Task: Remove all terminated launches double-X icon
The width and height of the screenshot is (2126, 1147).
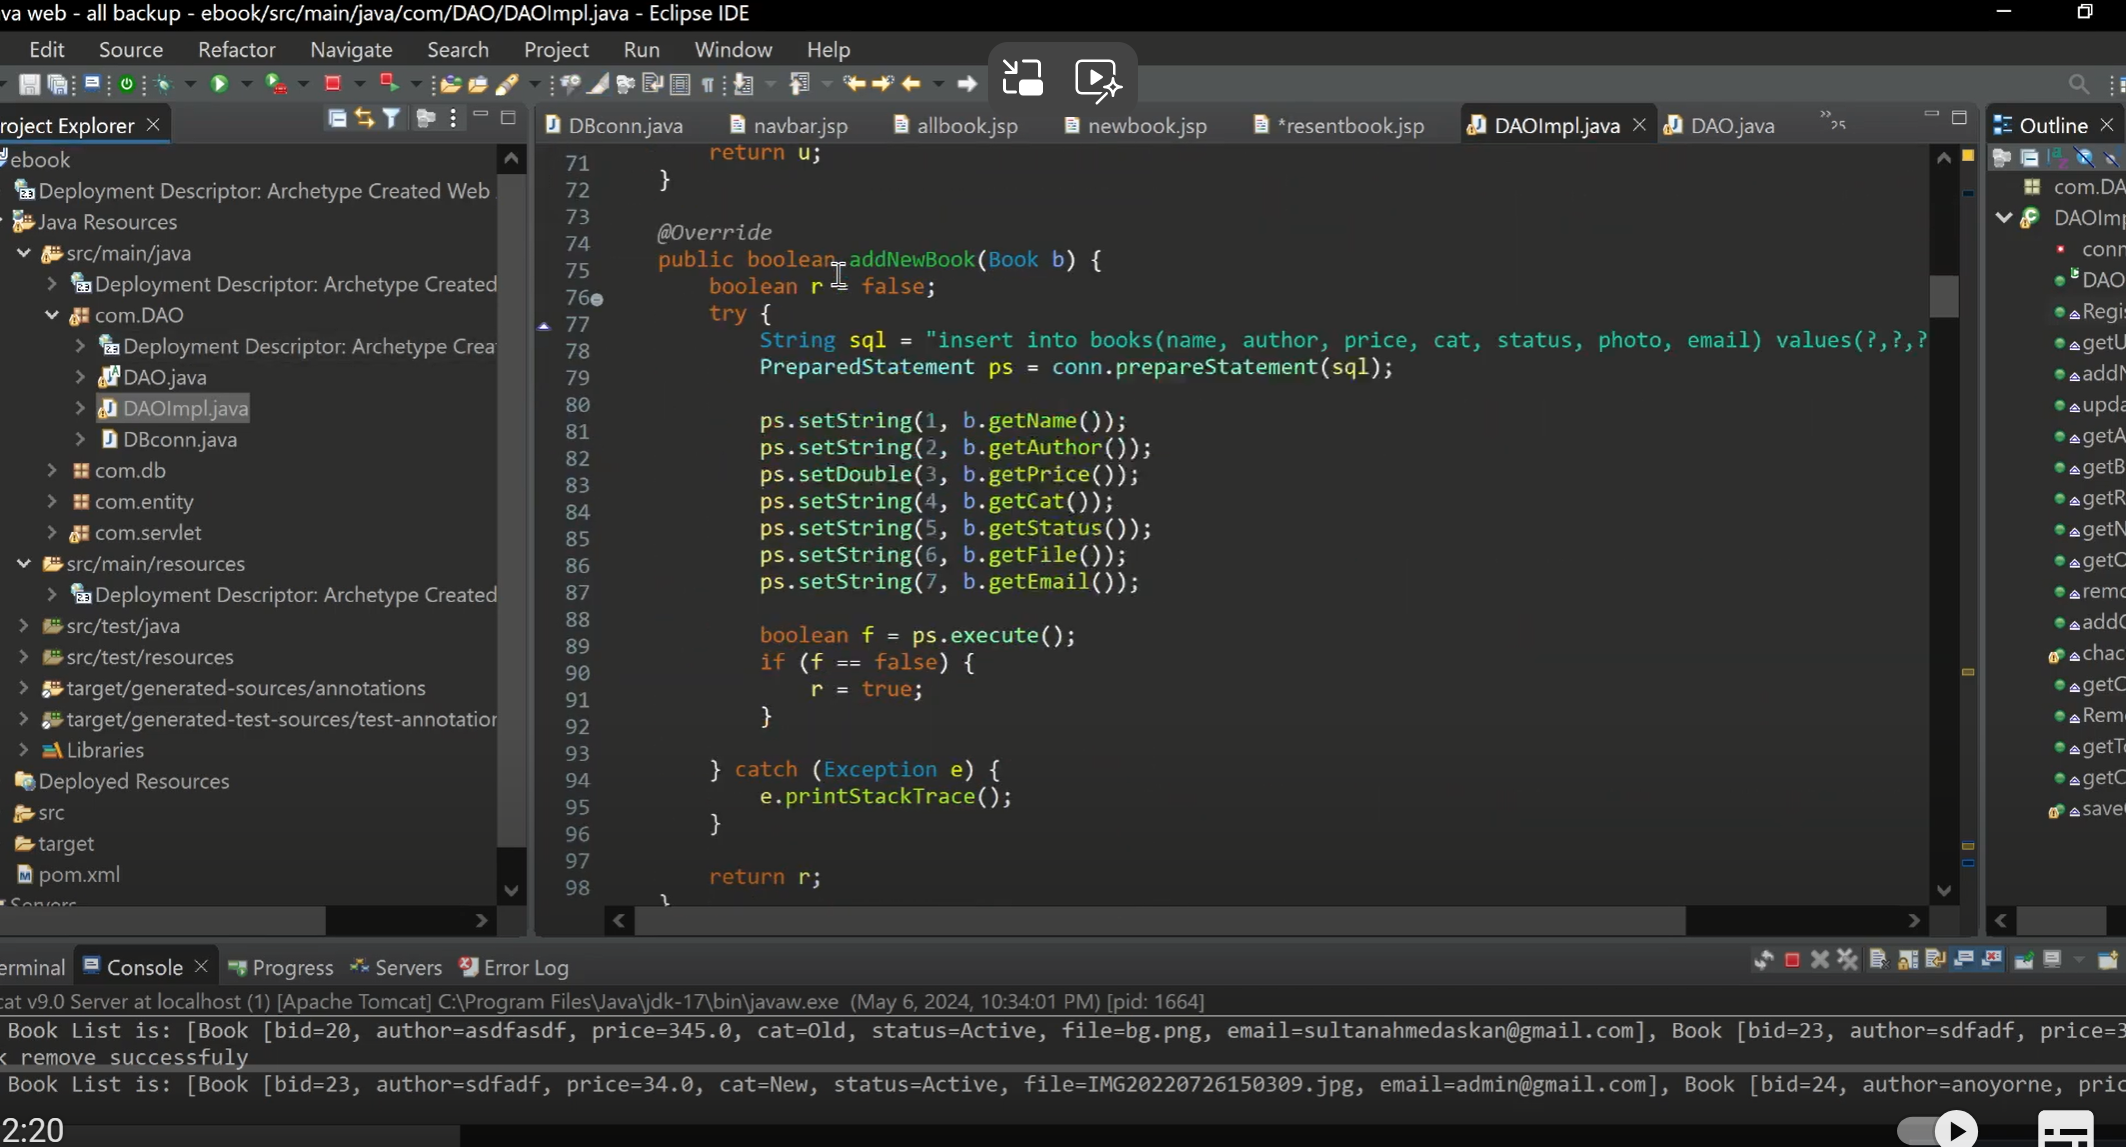Action: (x=1848, y=960)
